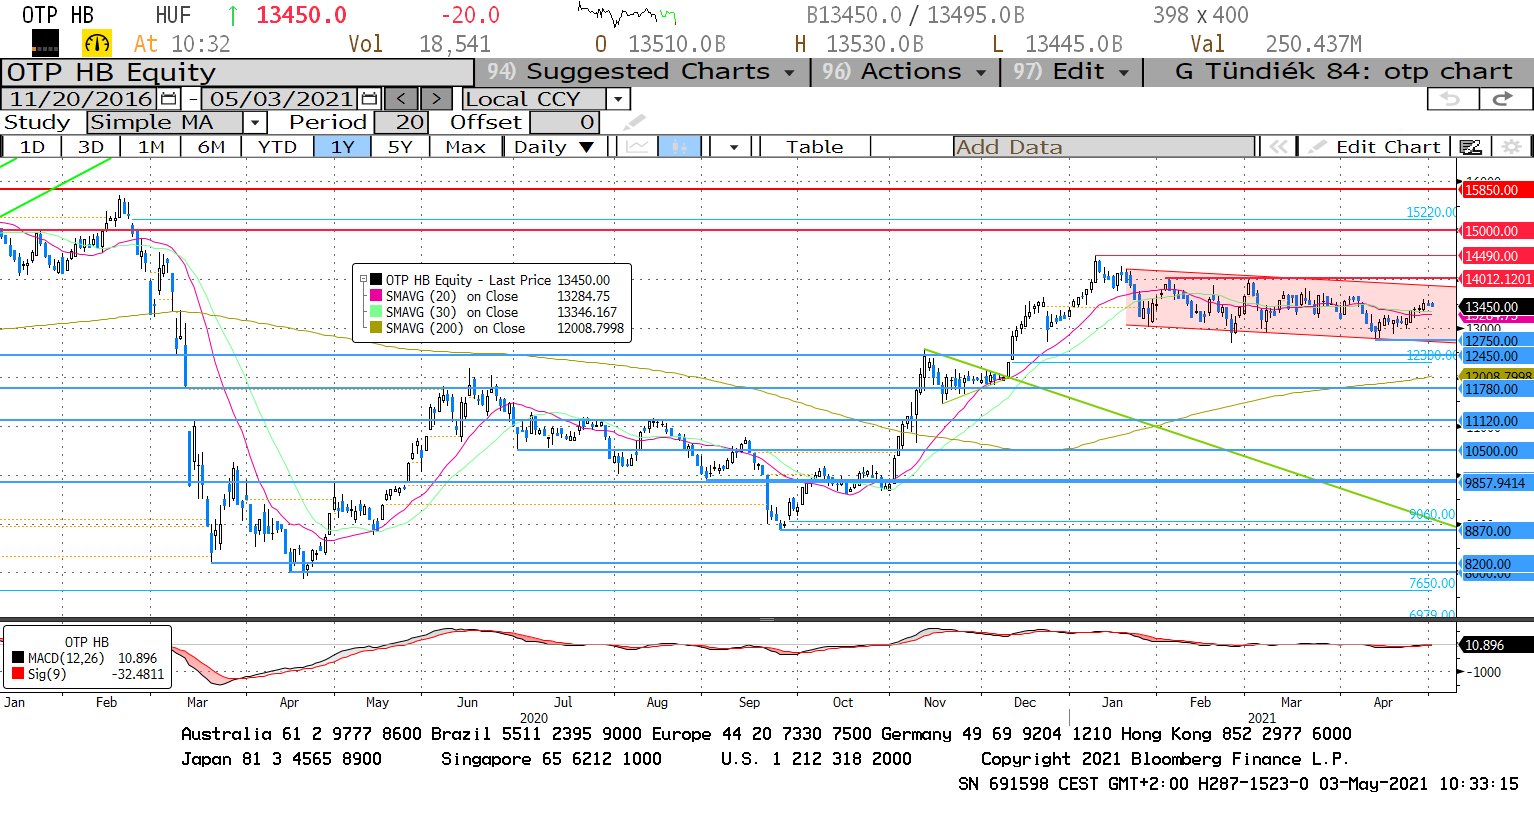Click the 14490.00 price level label

pos(1495,256)
